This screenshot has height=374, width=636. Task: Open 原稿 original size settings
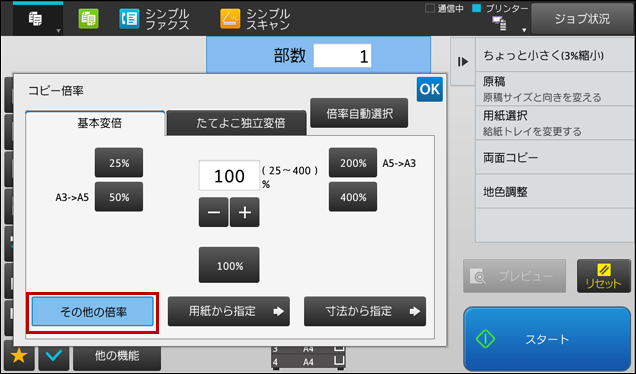[x=555, y=89]
